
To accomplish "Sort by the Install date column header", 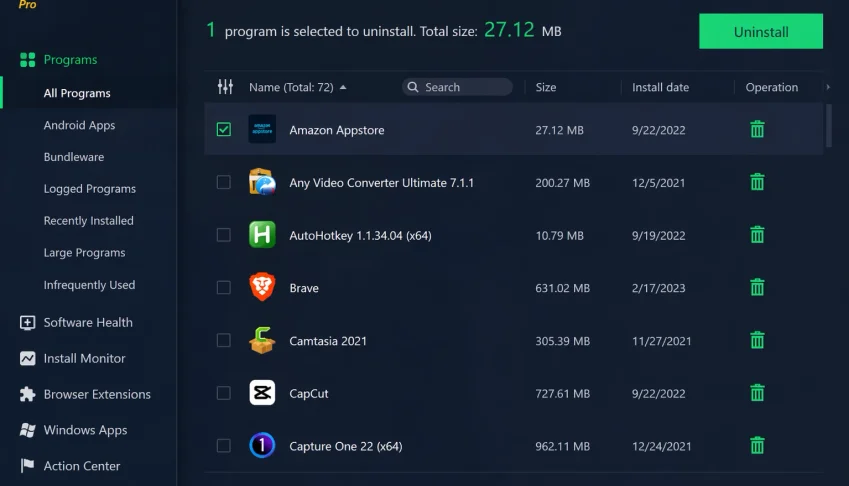I will 660,87.
